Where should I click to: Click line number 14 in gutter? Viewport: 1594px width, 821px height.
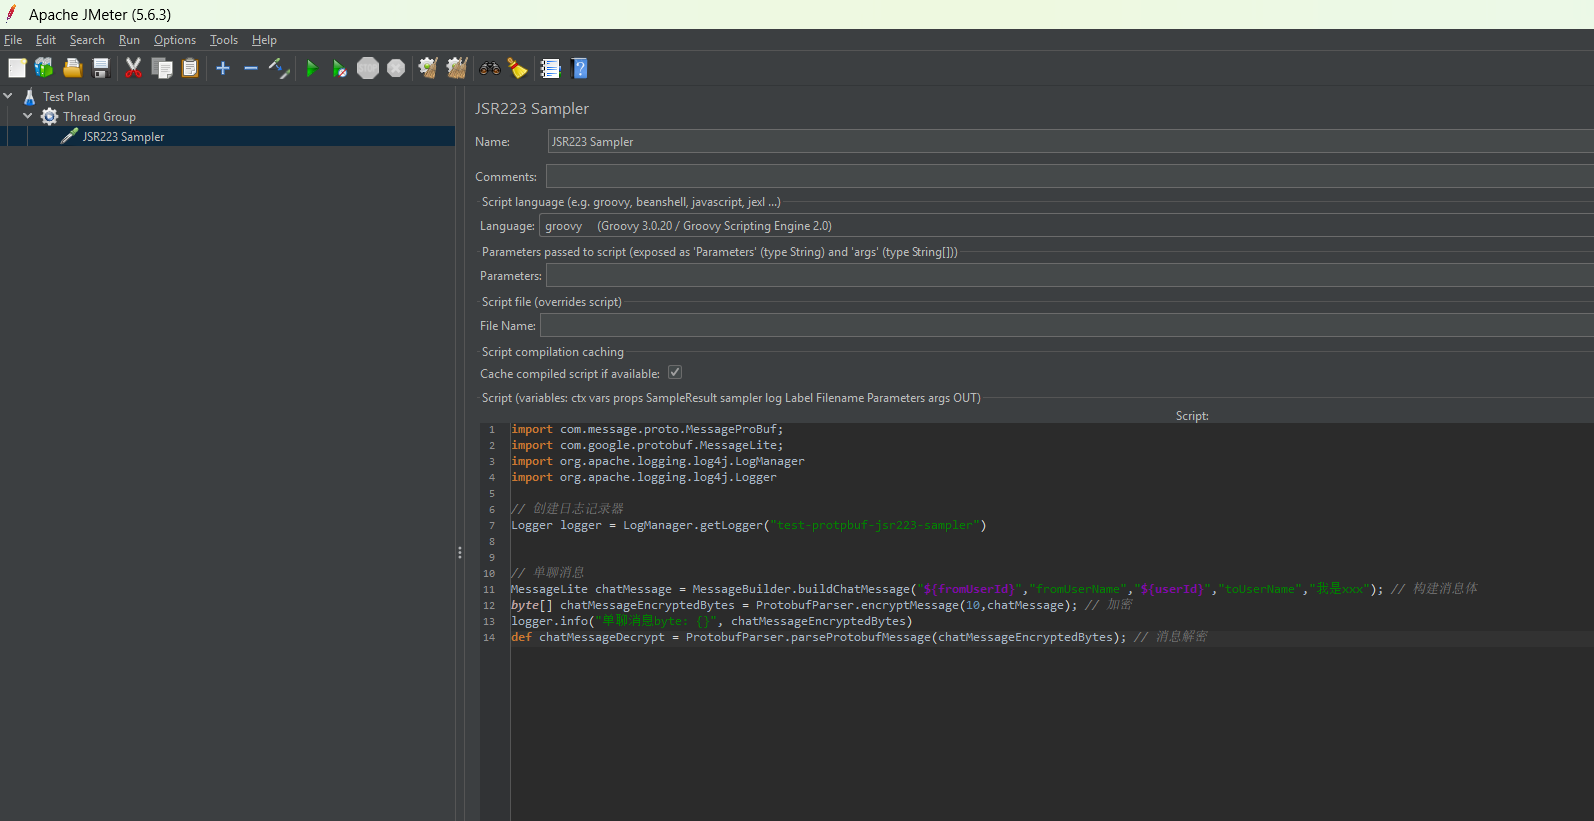pos(489,637)
